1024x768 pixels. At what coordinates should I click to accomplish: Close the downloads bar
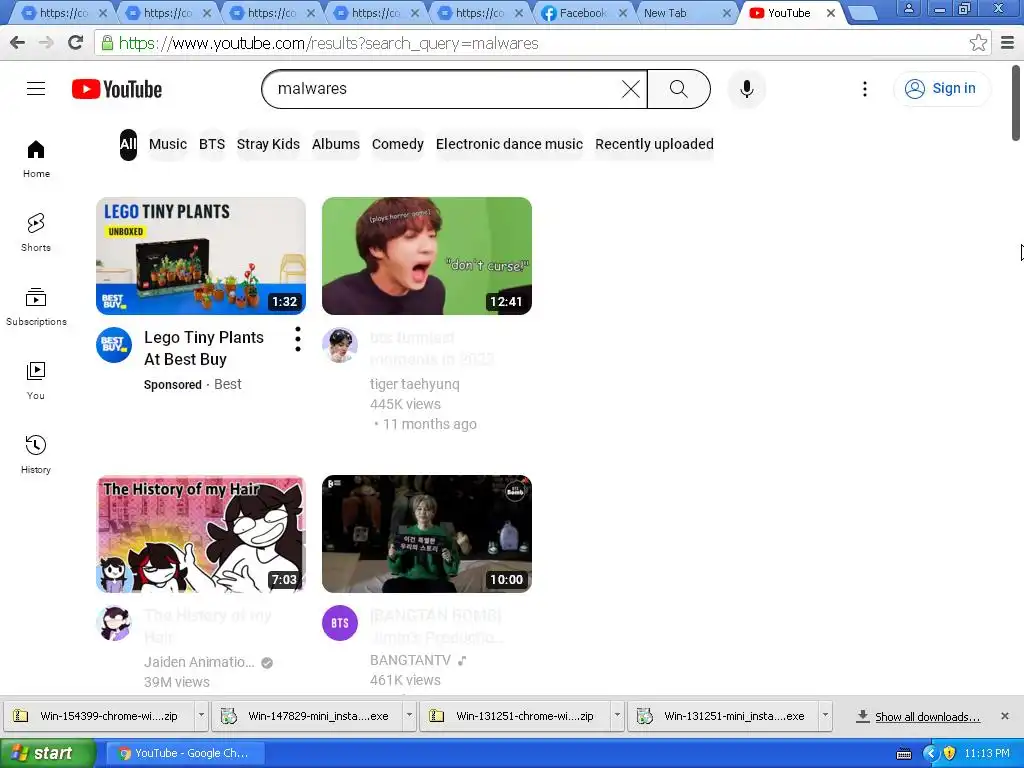pos(1005,716)
